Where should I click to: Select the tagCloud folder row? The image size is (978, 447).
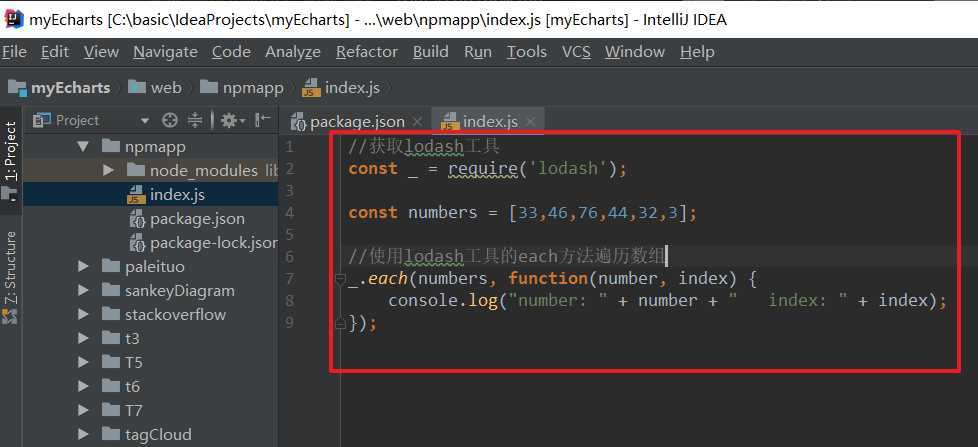click(151, 434)
